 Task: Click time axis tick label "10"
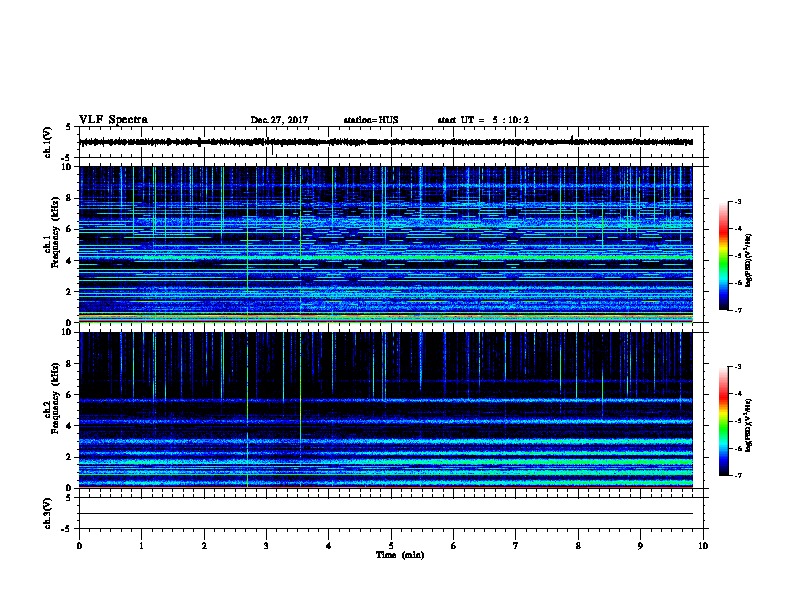tap(703, 546)
